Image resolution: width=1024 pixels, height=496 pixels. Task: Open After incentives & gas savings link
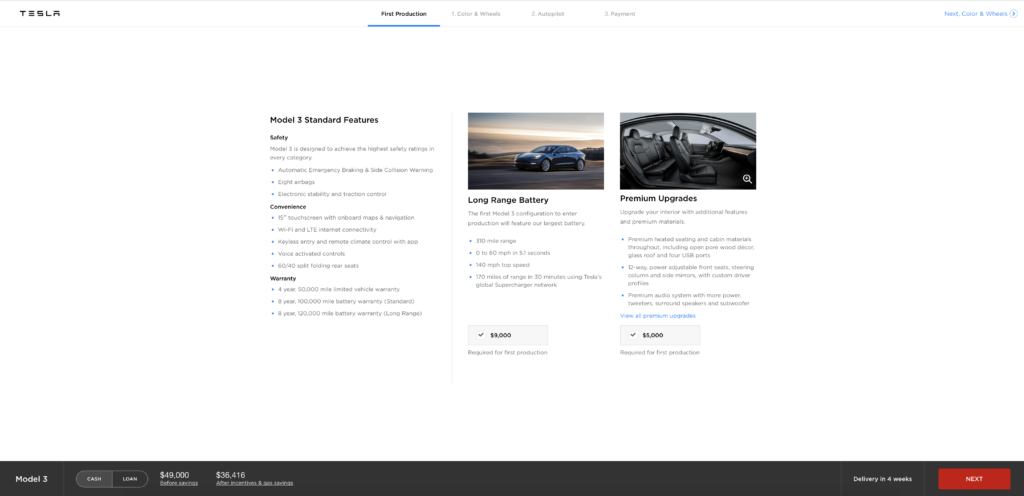pyautogui.click(x=255, y=484)
